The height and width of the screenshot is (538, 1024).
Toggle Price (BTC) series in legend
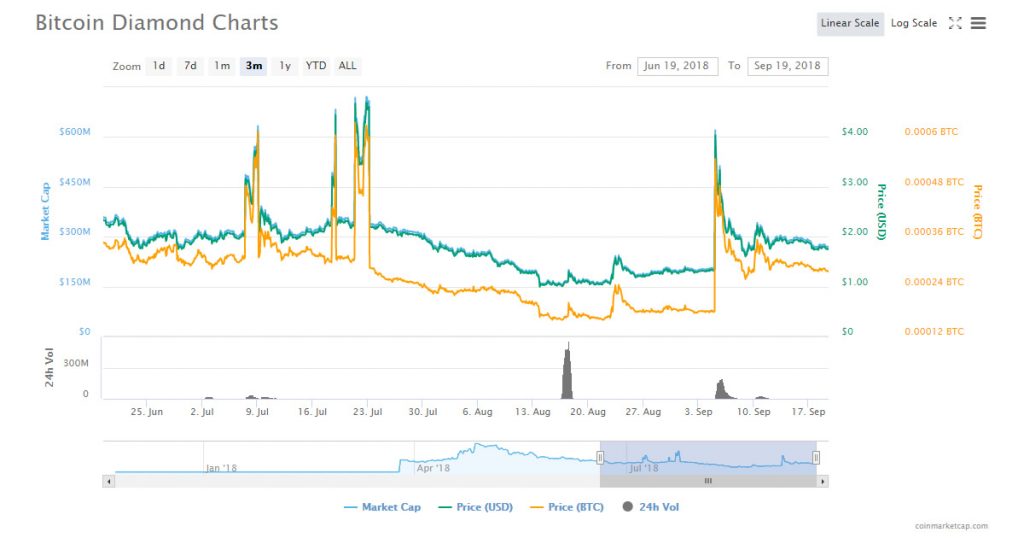click(x=567, y=507)
